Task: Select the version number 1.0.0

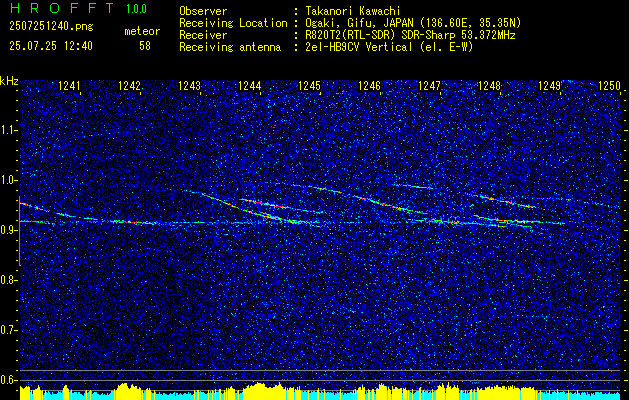Action: click(136, 9)
